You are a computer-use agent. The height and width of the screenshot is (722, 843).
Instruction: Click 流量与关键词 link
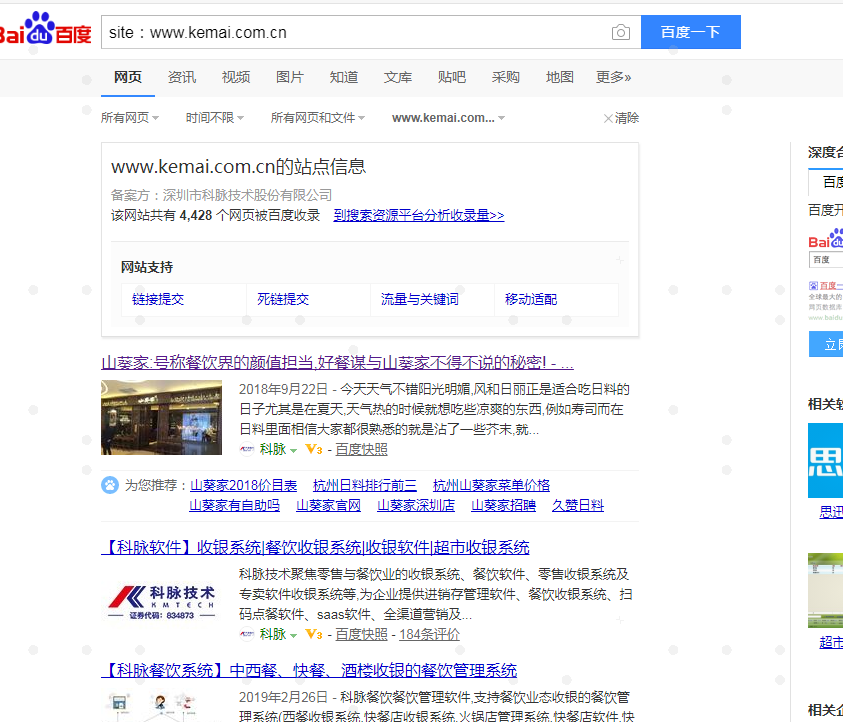click(420, 299)
